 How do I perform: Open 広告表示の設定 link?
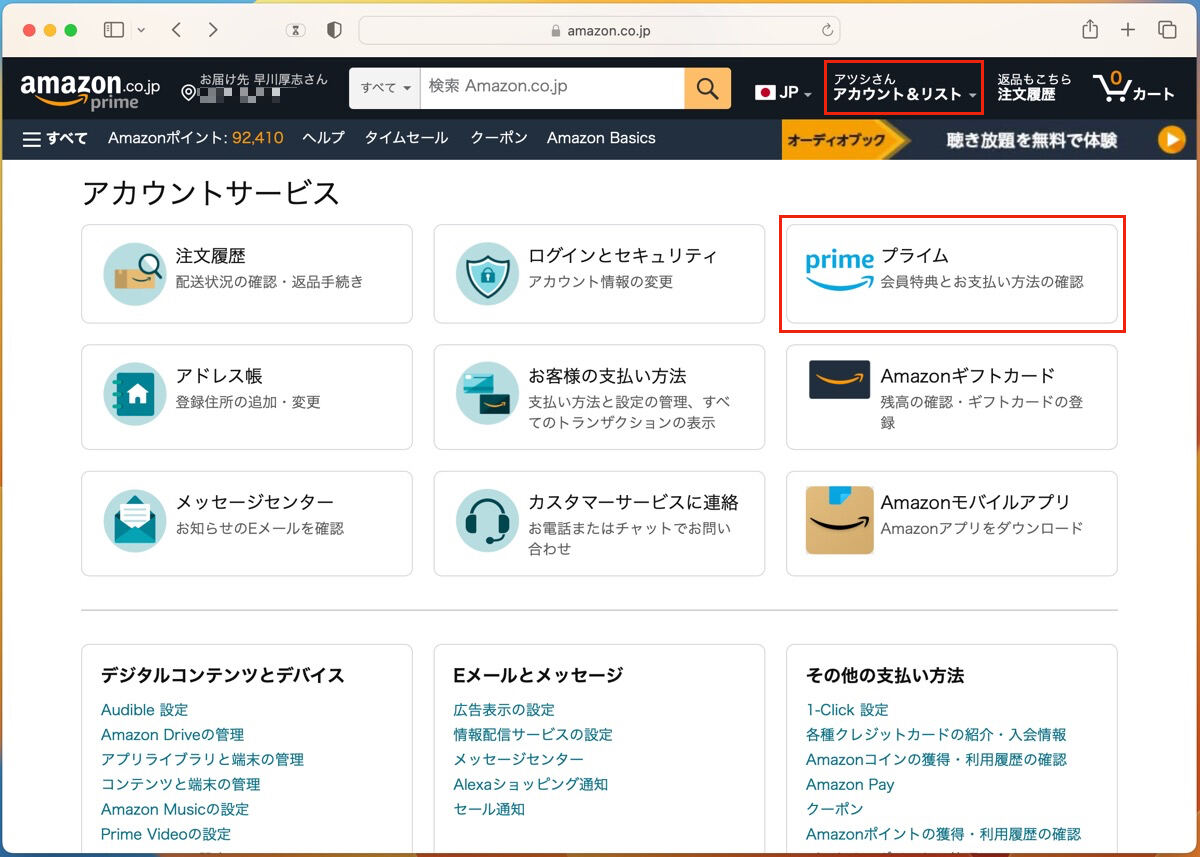click(504, 710)
